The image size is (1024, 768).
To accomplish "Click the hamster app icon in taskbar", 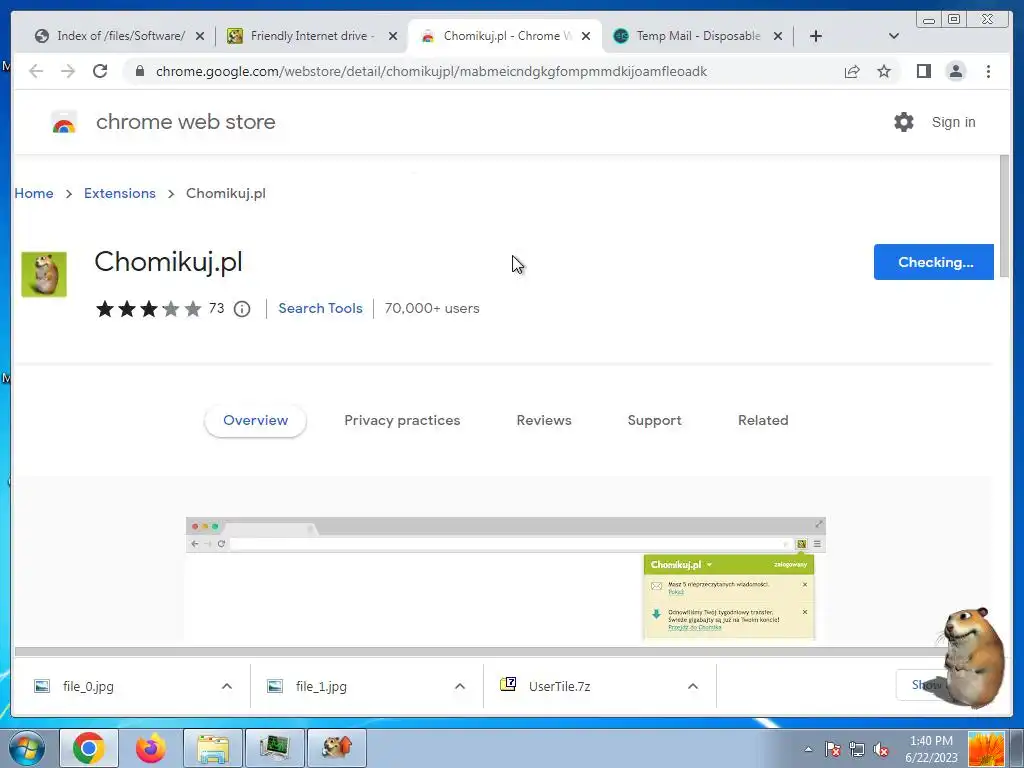I will [337, 748].
